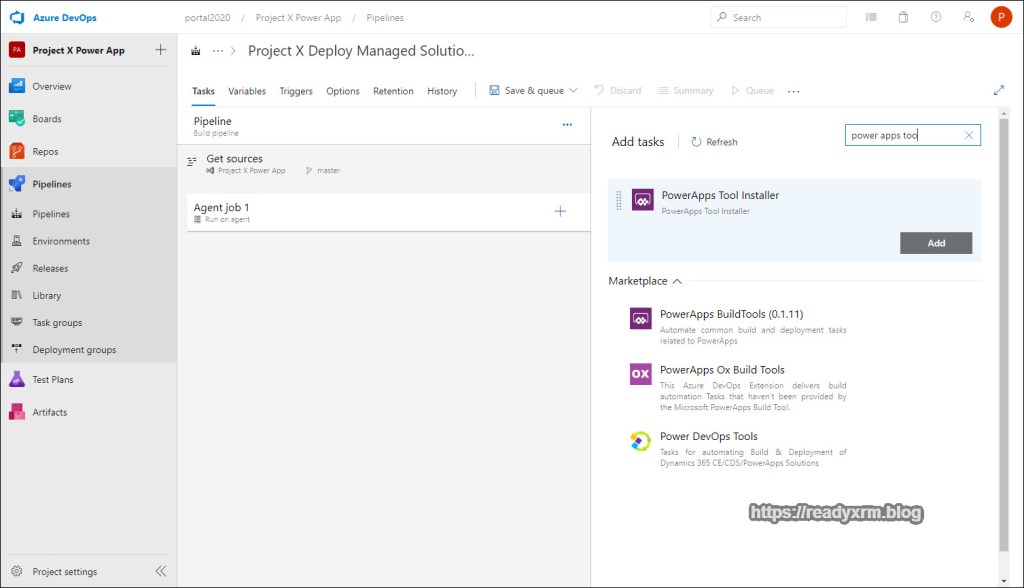Refresh the Add tasks list
The image size is (1024, 588).
pos(714,142)
